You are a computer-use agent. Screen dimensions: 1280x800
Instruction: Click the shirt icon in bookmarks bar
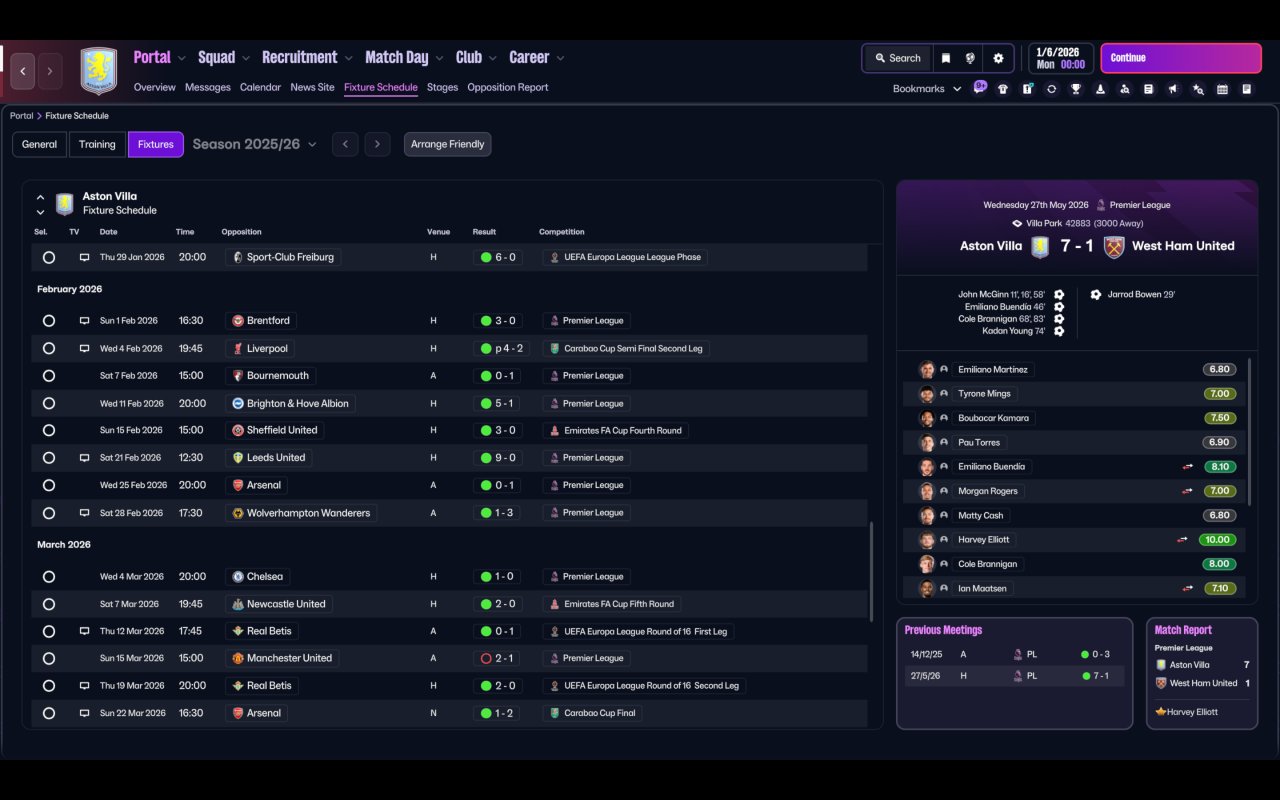pyautogui.click(x=1003, y=89)
